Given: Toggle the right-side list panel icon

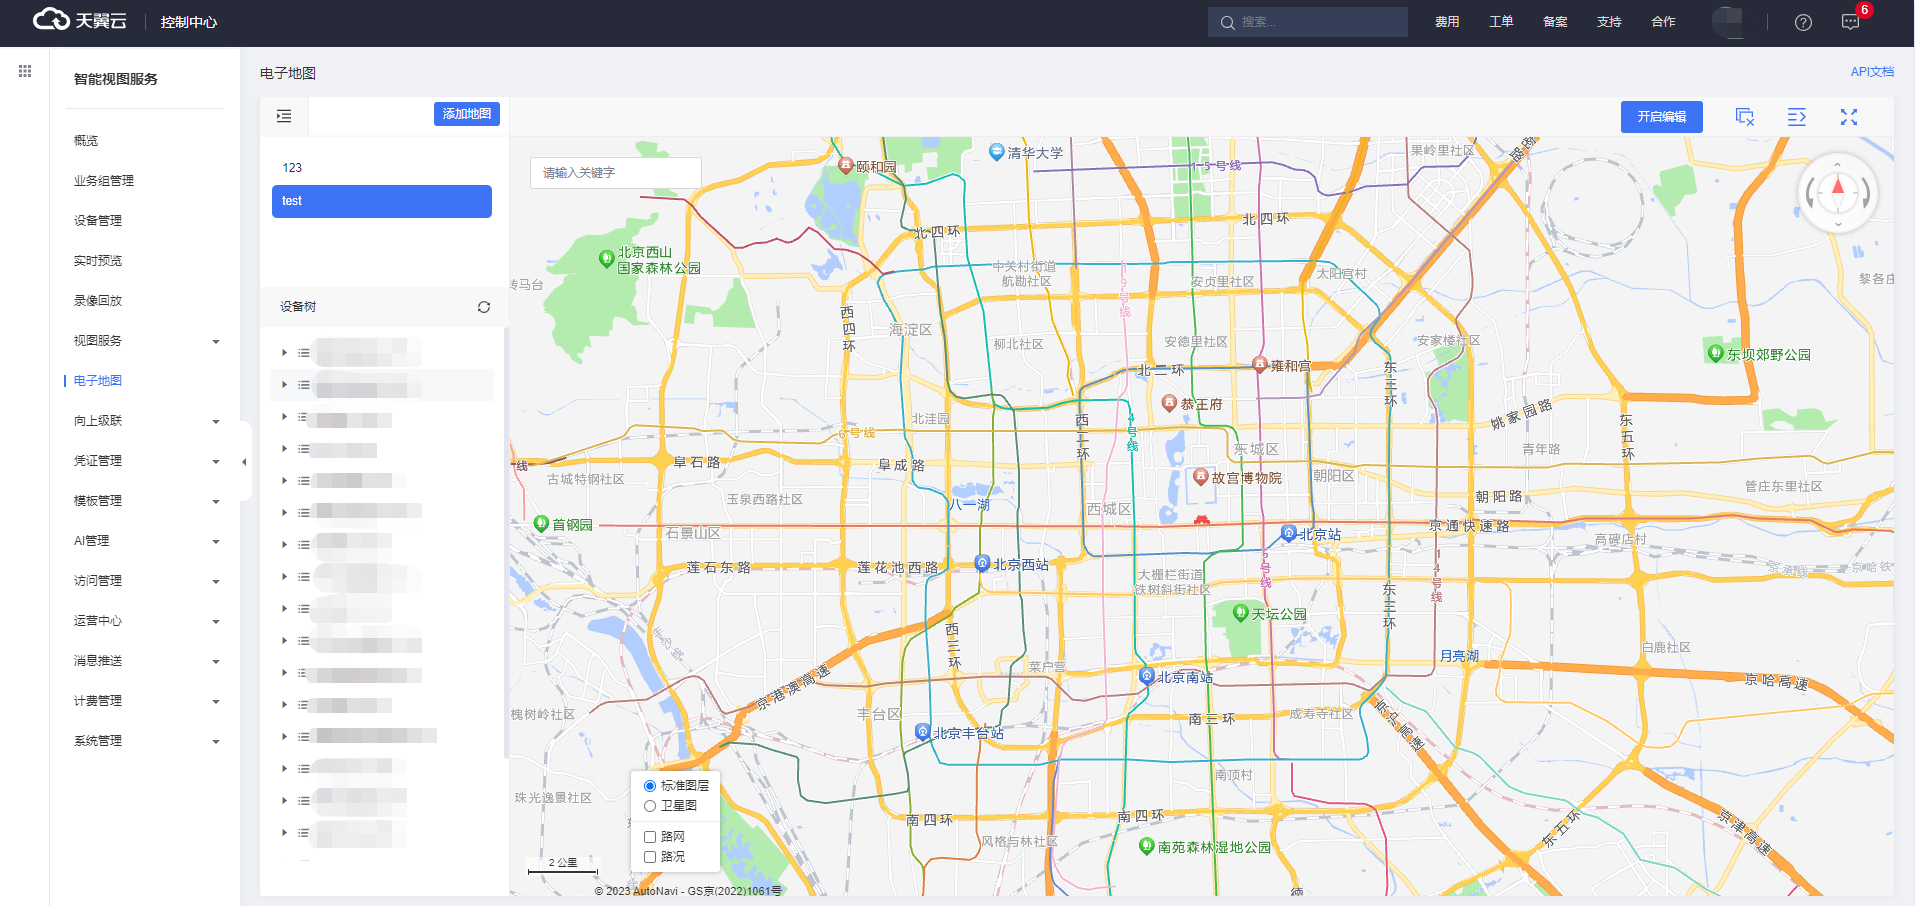Looking at the screenshot, I should (1796, 117).
